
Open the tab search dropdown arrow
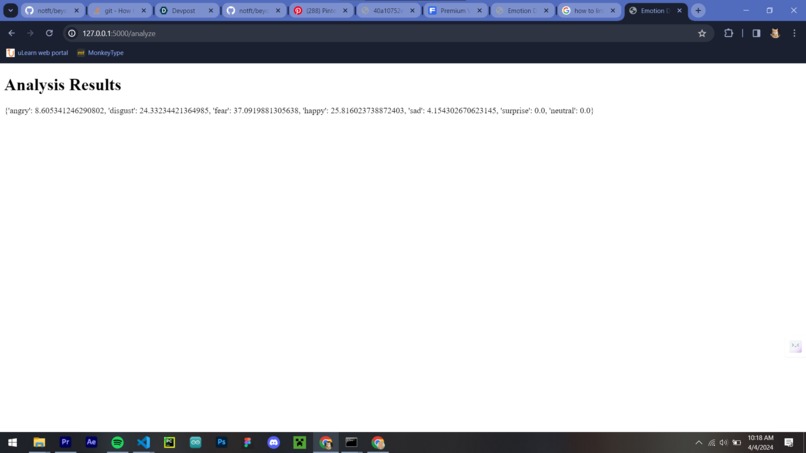click(10, 10)
